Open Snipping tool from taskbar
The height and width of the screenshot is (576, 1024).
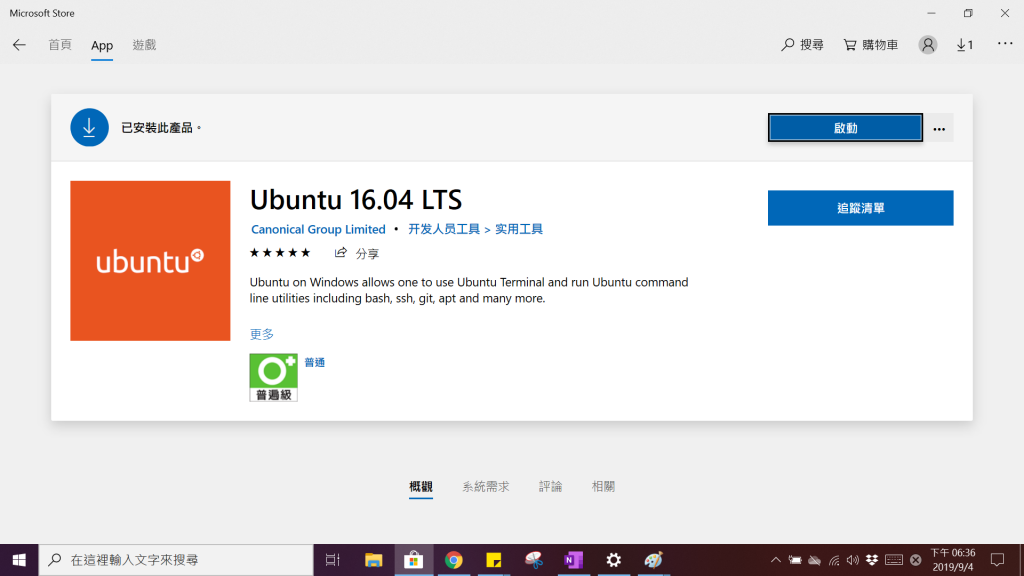[534, 560]
